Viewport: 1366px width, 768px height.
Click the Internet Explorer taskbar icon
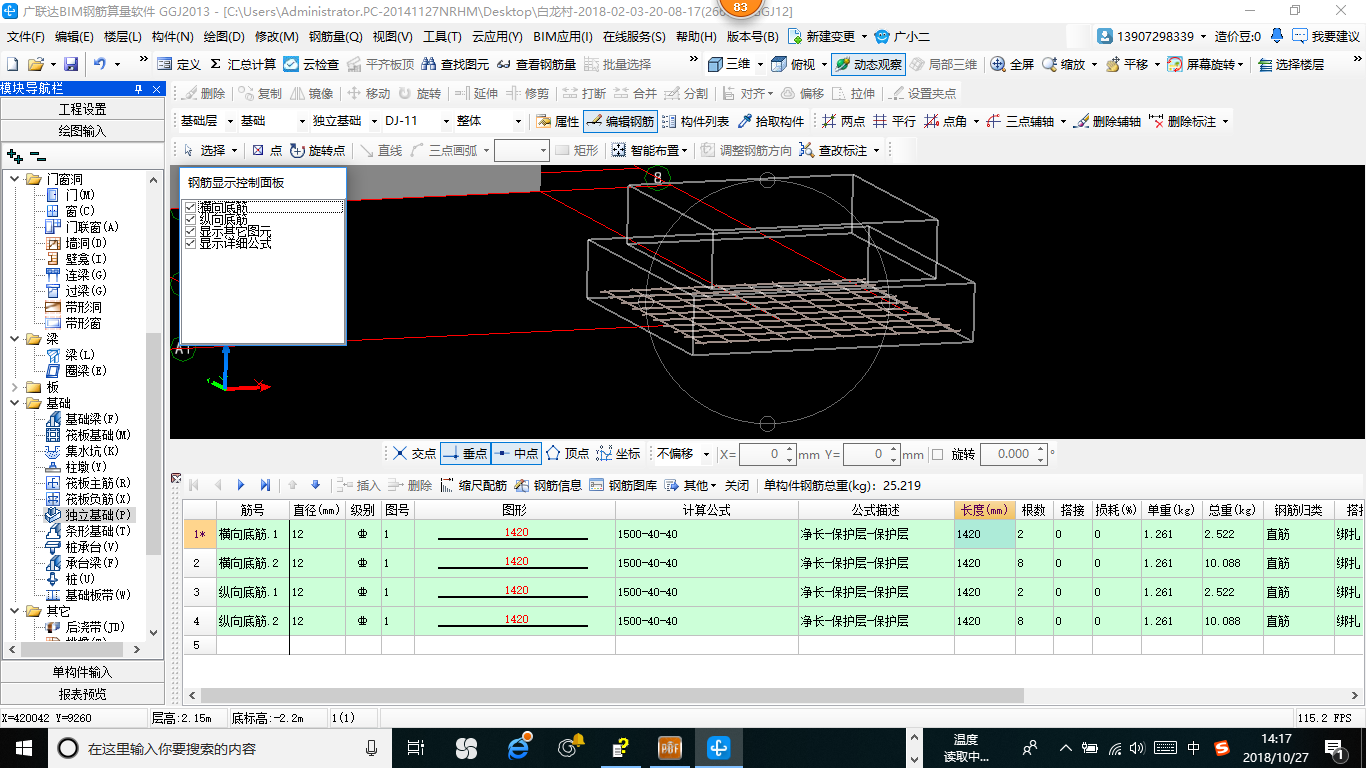(x=518, y=747)
